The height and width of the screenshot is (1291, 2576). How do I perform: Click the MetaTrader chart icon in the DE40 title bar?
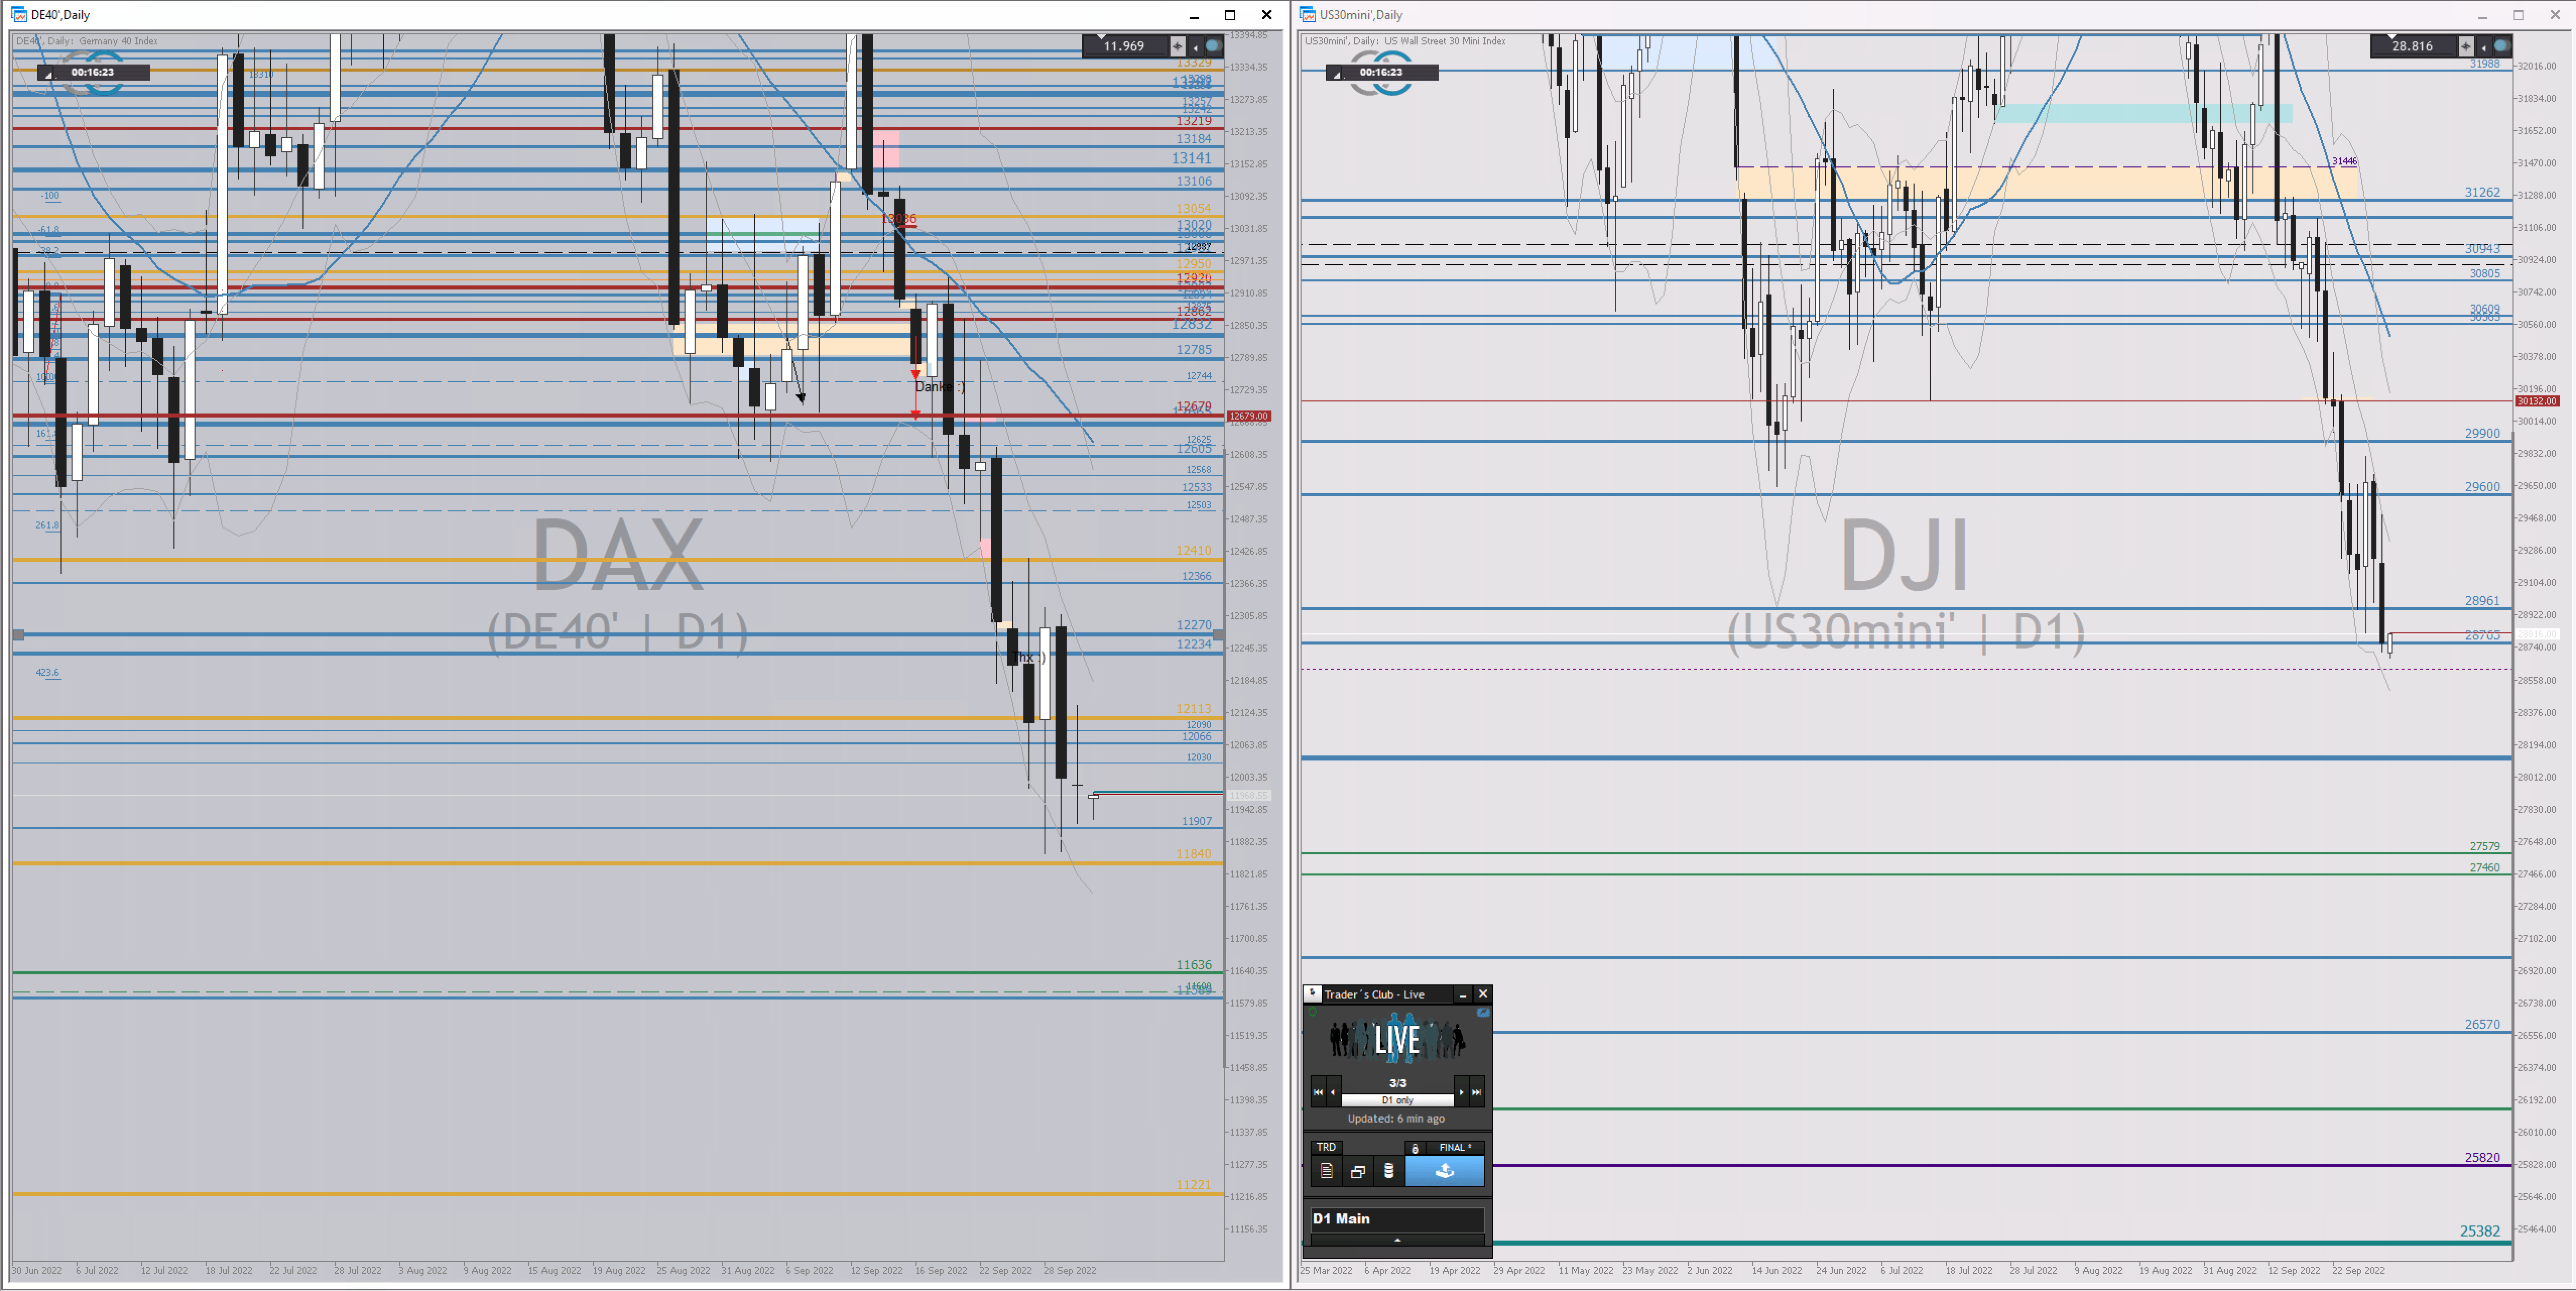coord(19,14)
